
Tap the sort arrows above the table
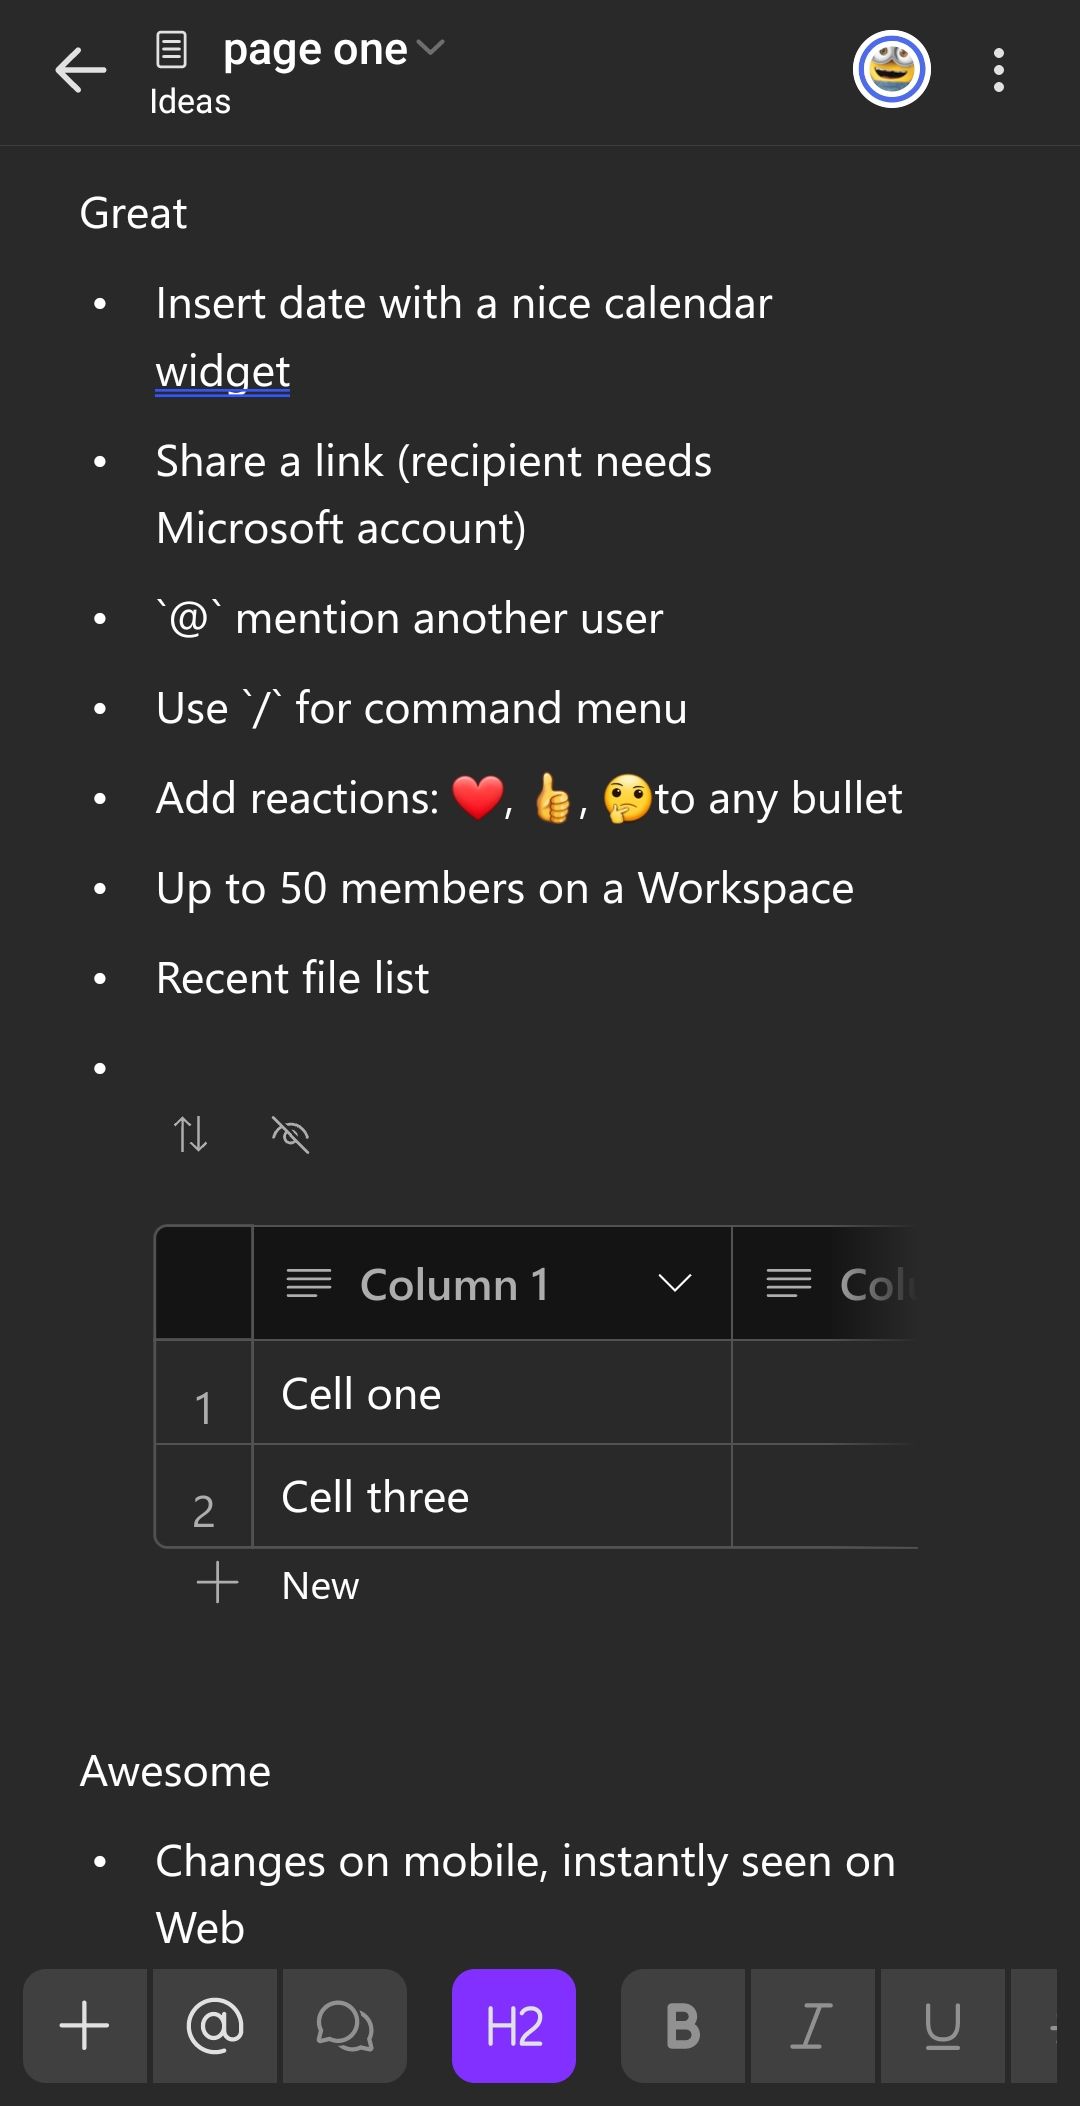(x=190, y=1134)
